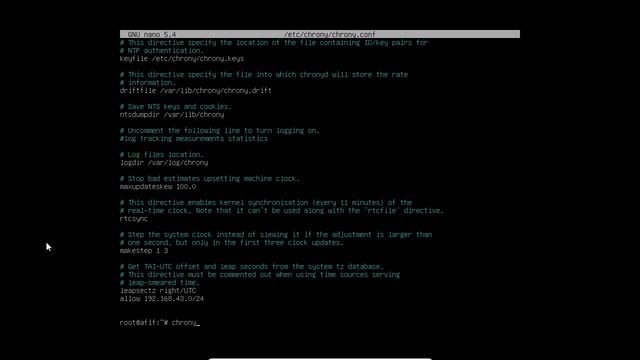640x360 pixels.
Task: Click the '# information.' comment line
Action: click(x=147, y=83)
